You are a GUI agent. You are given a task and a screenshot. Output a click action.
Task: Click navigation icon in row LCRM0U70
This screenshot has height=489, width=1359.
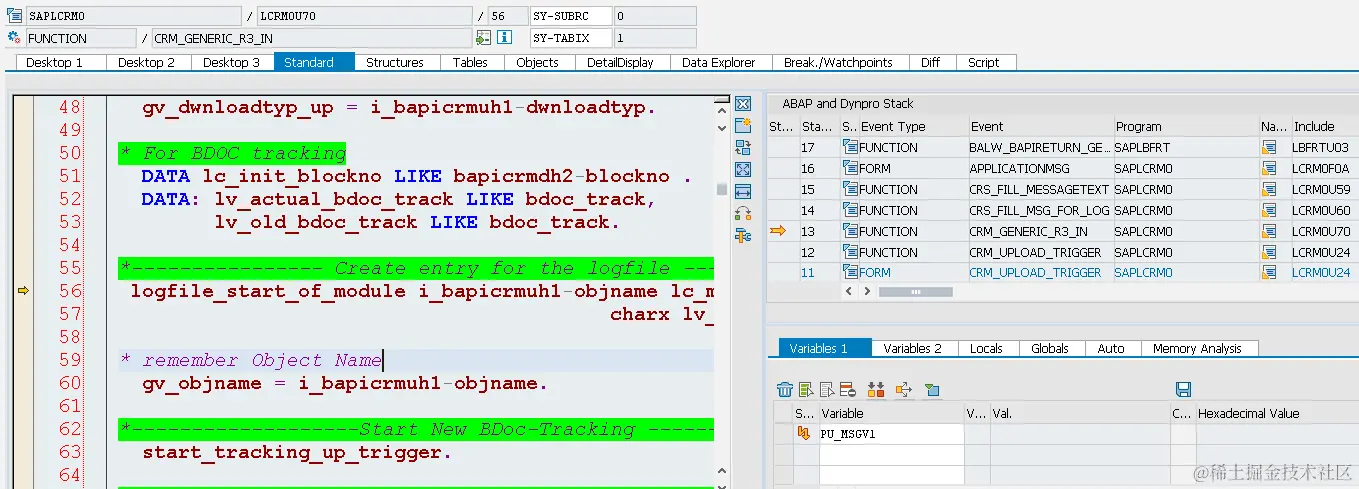click(1269, 232)
